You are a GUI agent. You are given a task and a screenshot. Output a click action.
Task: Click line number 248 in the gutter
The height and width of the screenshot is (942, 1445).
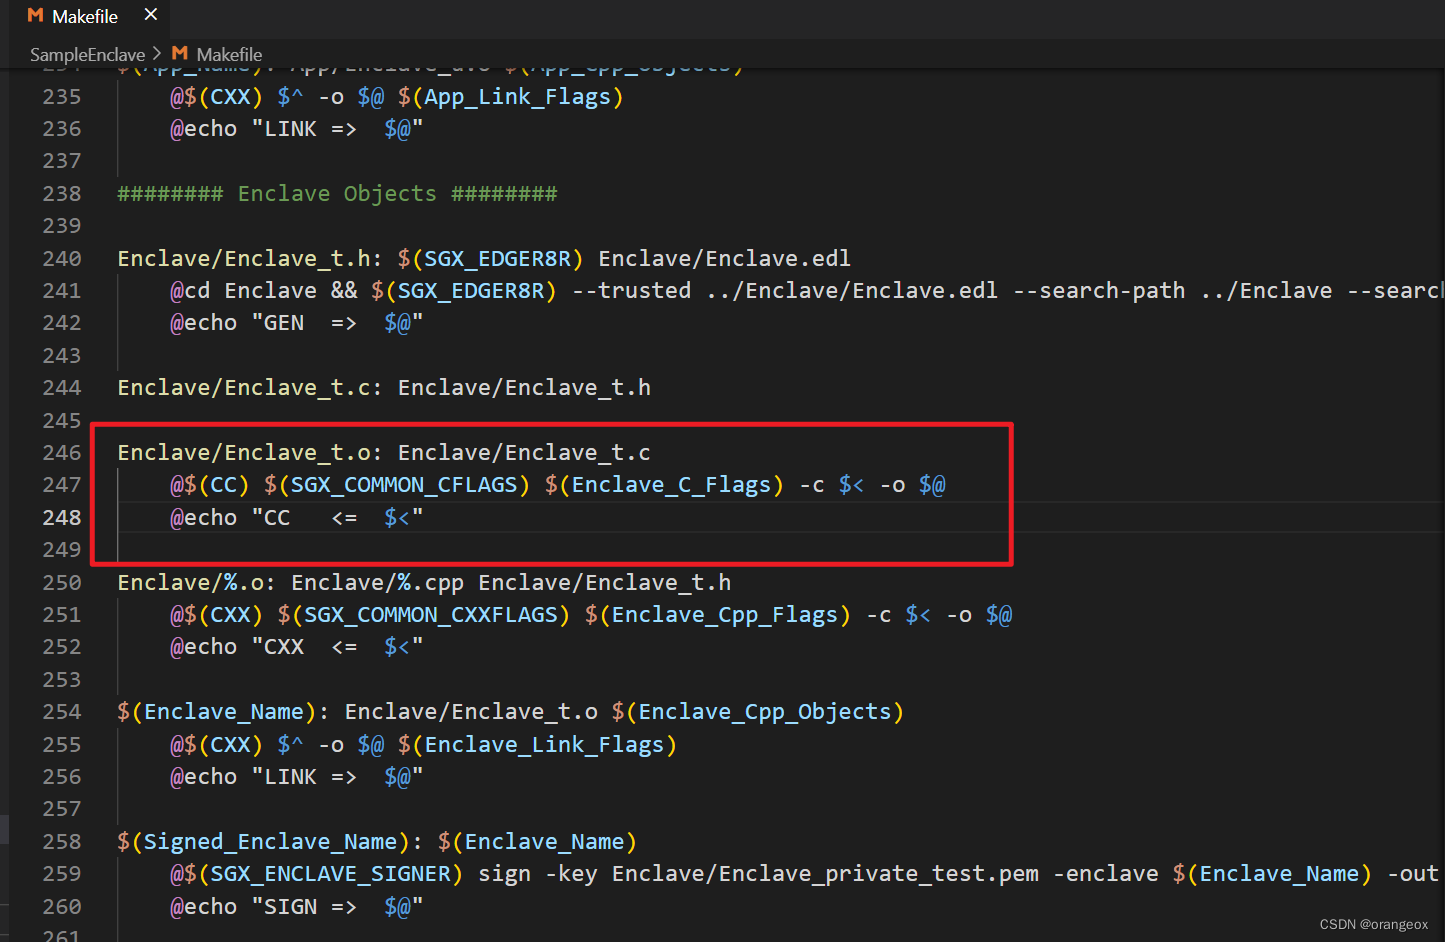point(62,518)
